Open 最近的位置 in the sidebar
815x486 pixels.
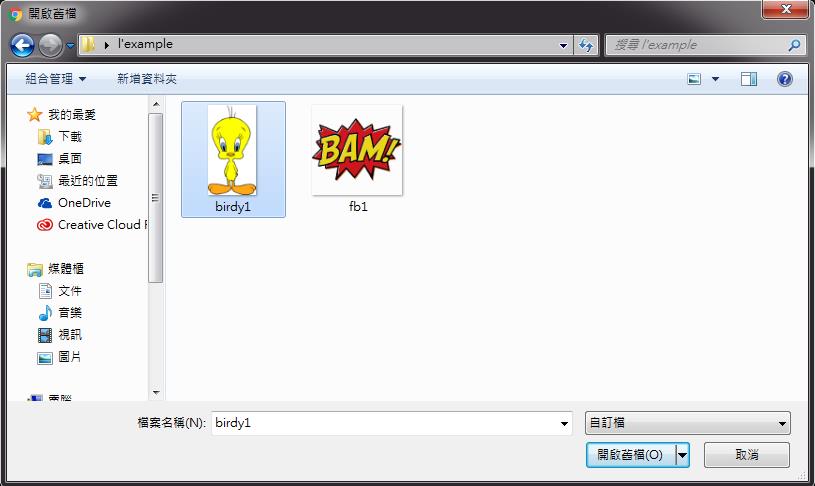[x=88, y=181]
